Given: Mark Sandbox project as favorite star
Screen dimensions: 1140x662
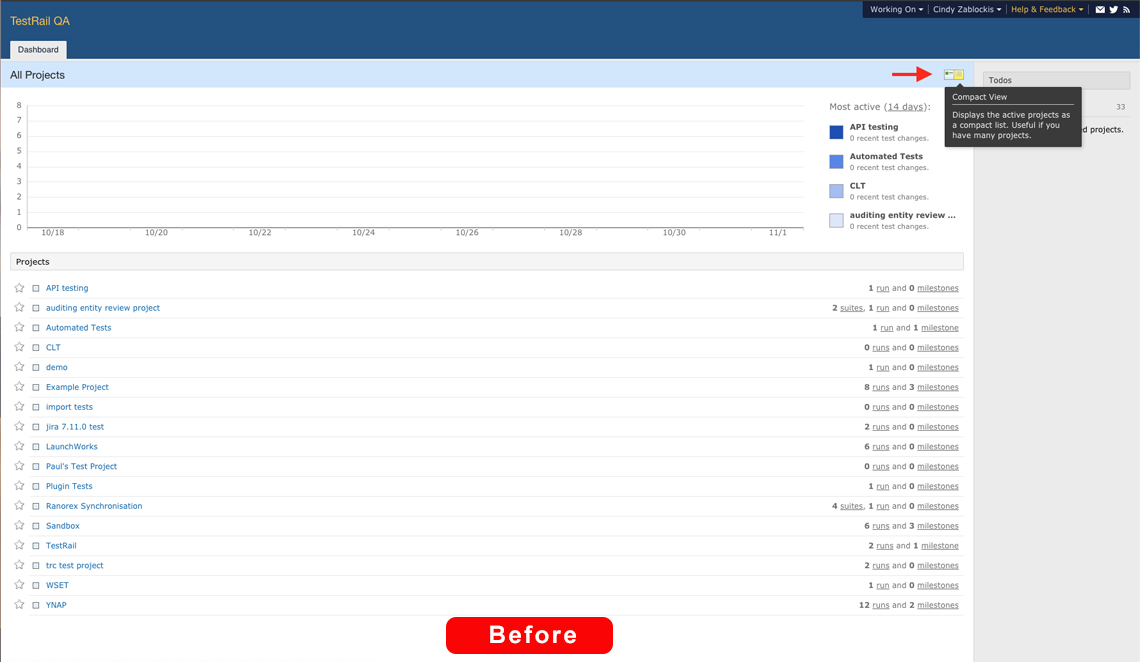Looking at the screenshot, I should click(19, 526).
